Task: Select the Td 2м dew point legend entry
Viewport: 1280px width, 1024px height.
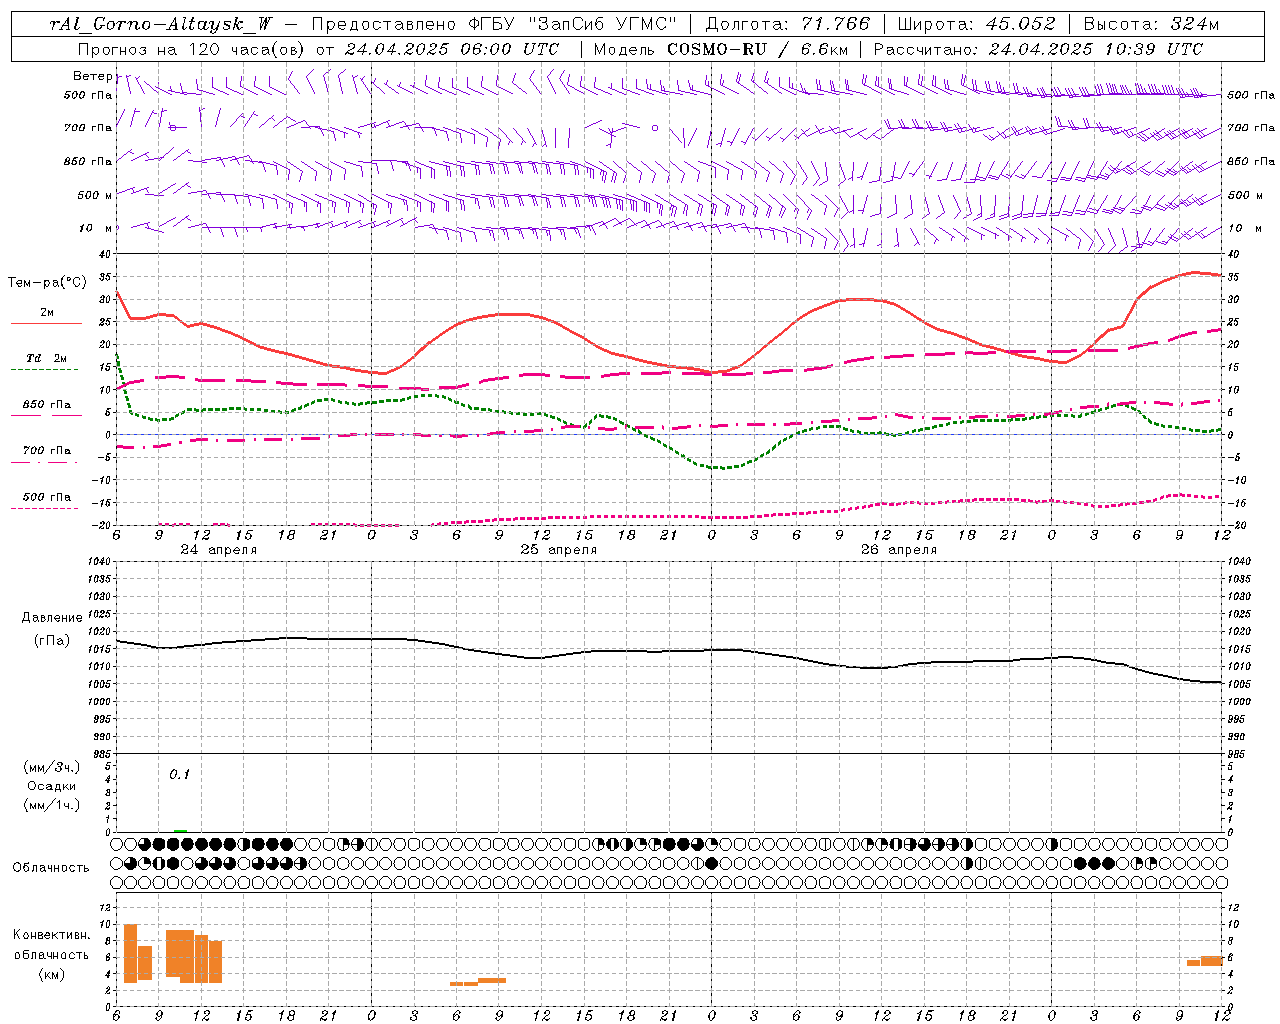Action: click(x=47, y=358)
